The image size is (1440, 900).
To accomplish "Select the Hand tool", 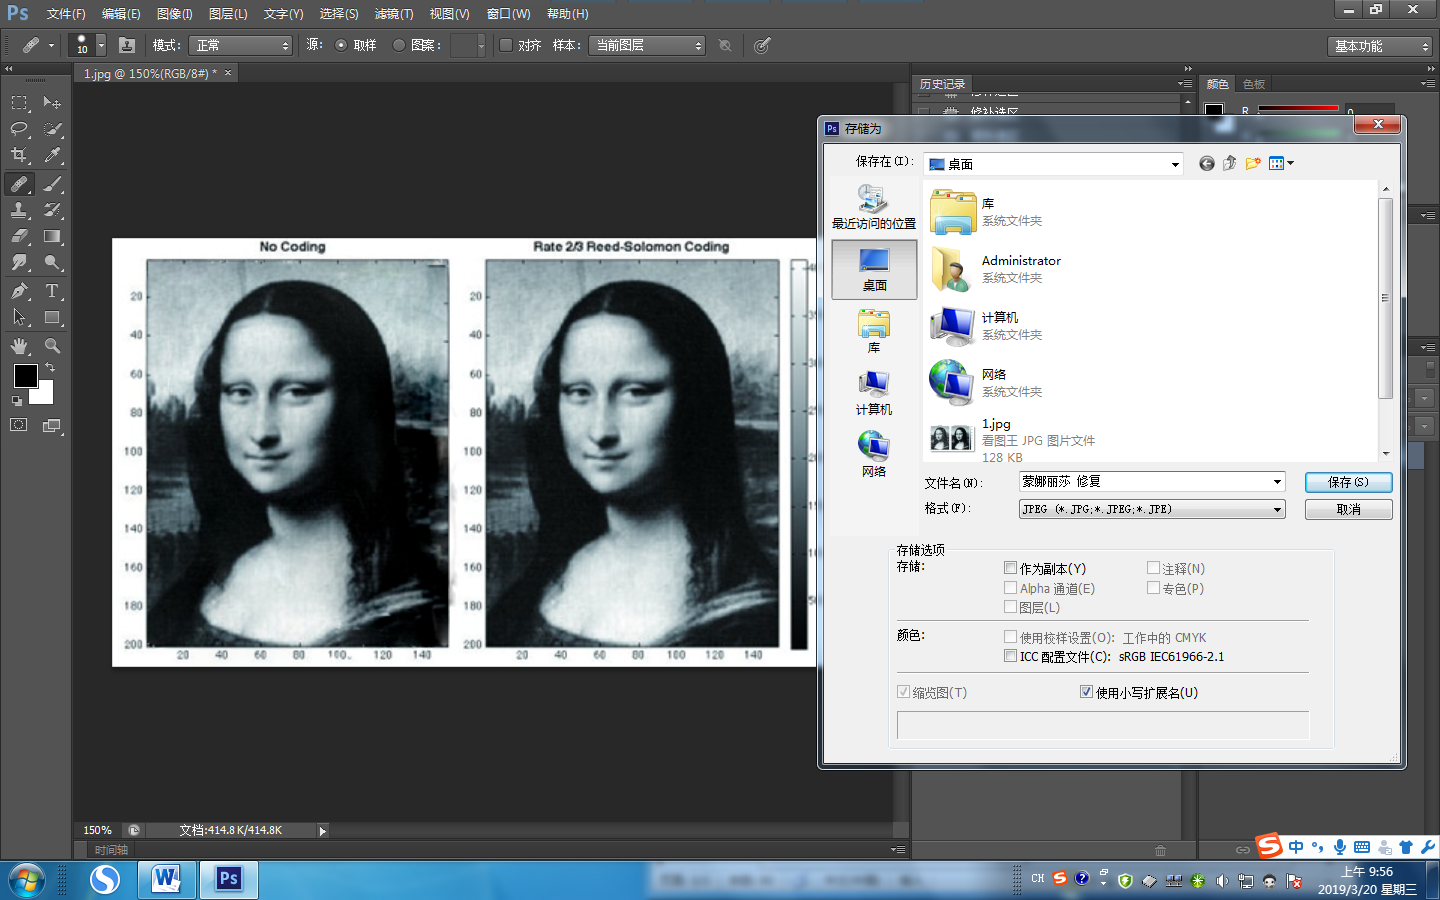I will (19, 346).
